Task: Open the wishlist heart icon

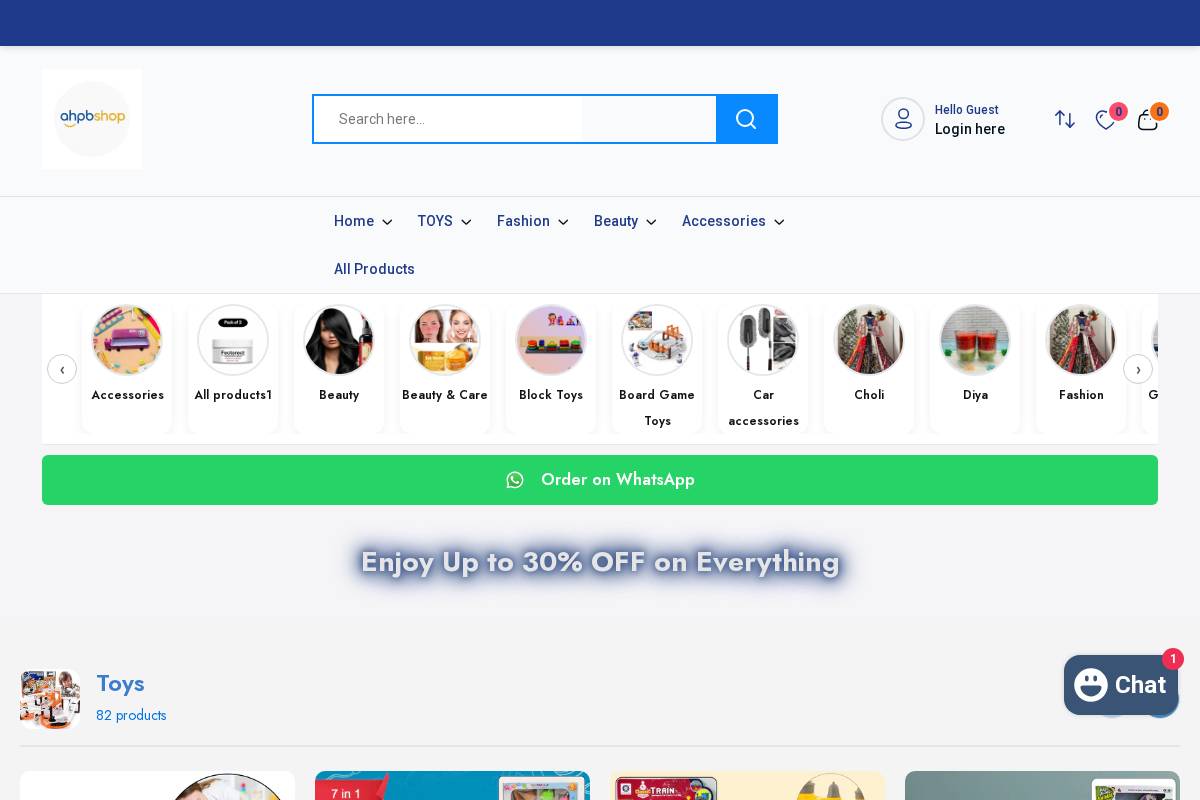Action: coord(1106,120)
